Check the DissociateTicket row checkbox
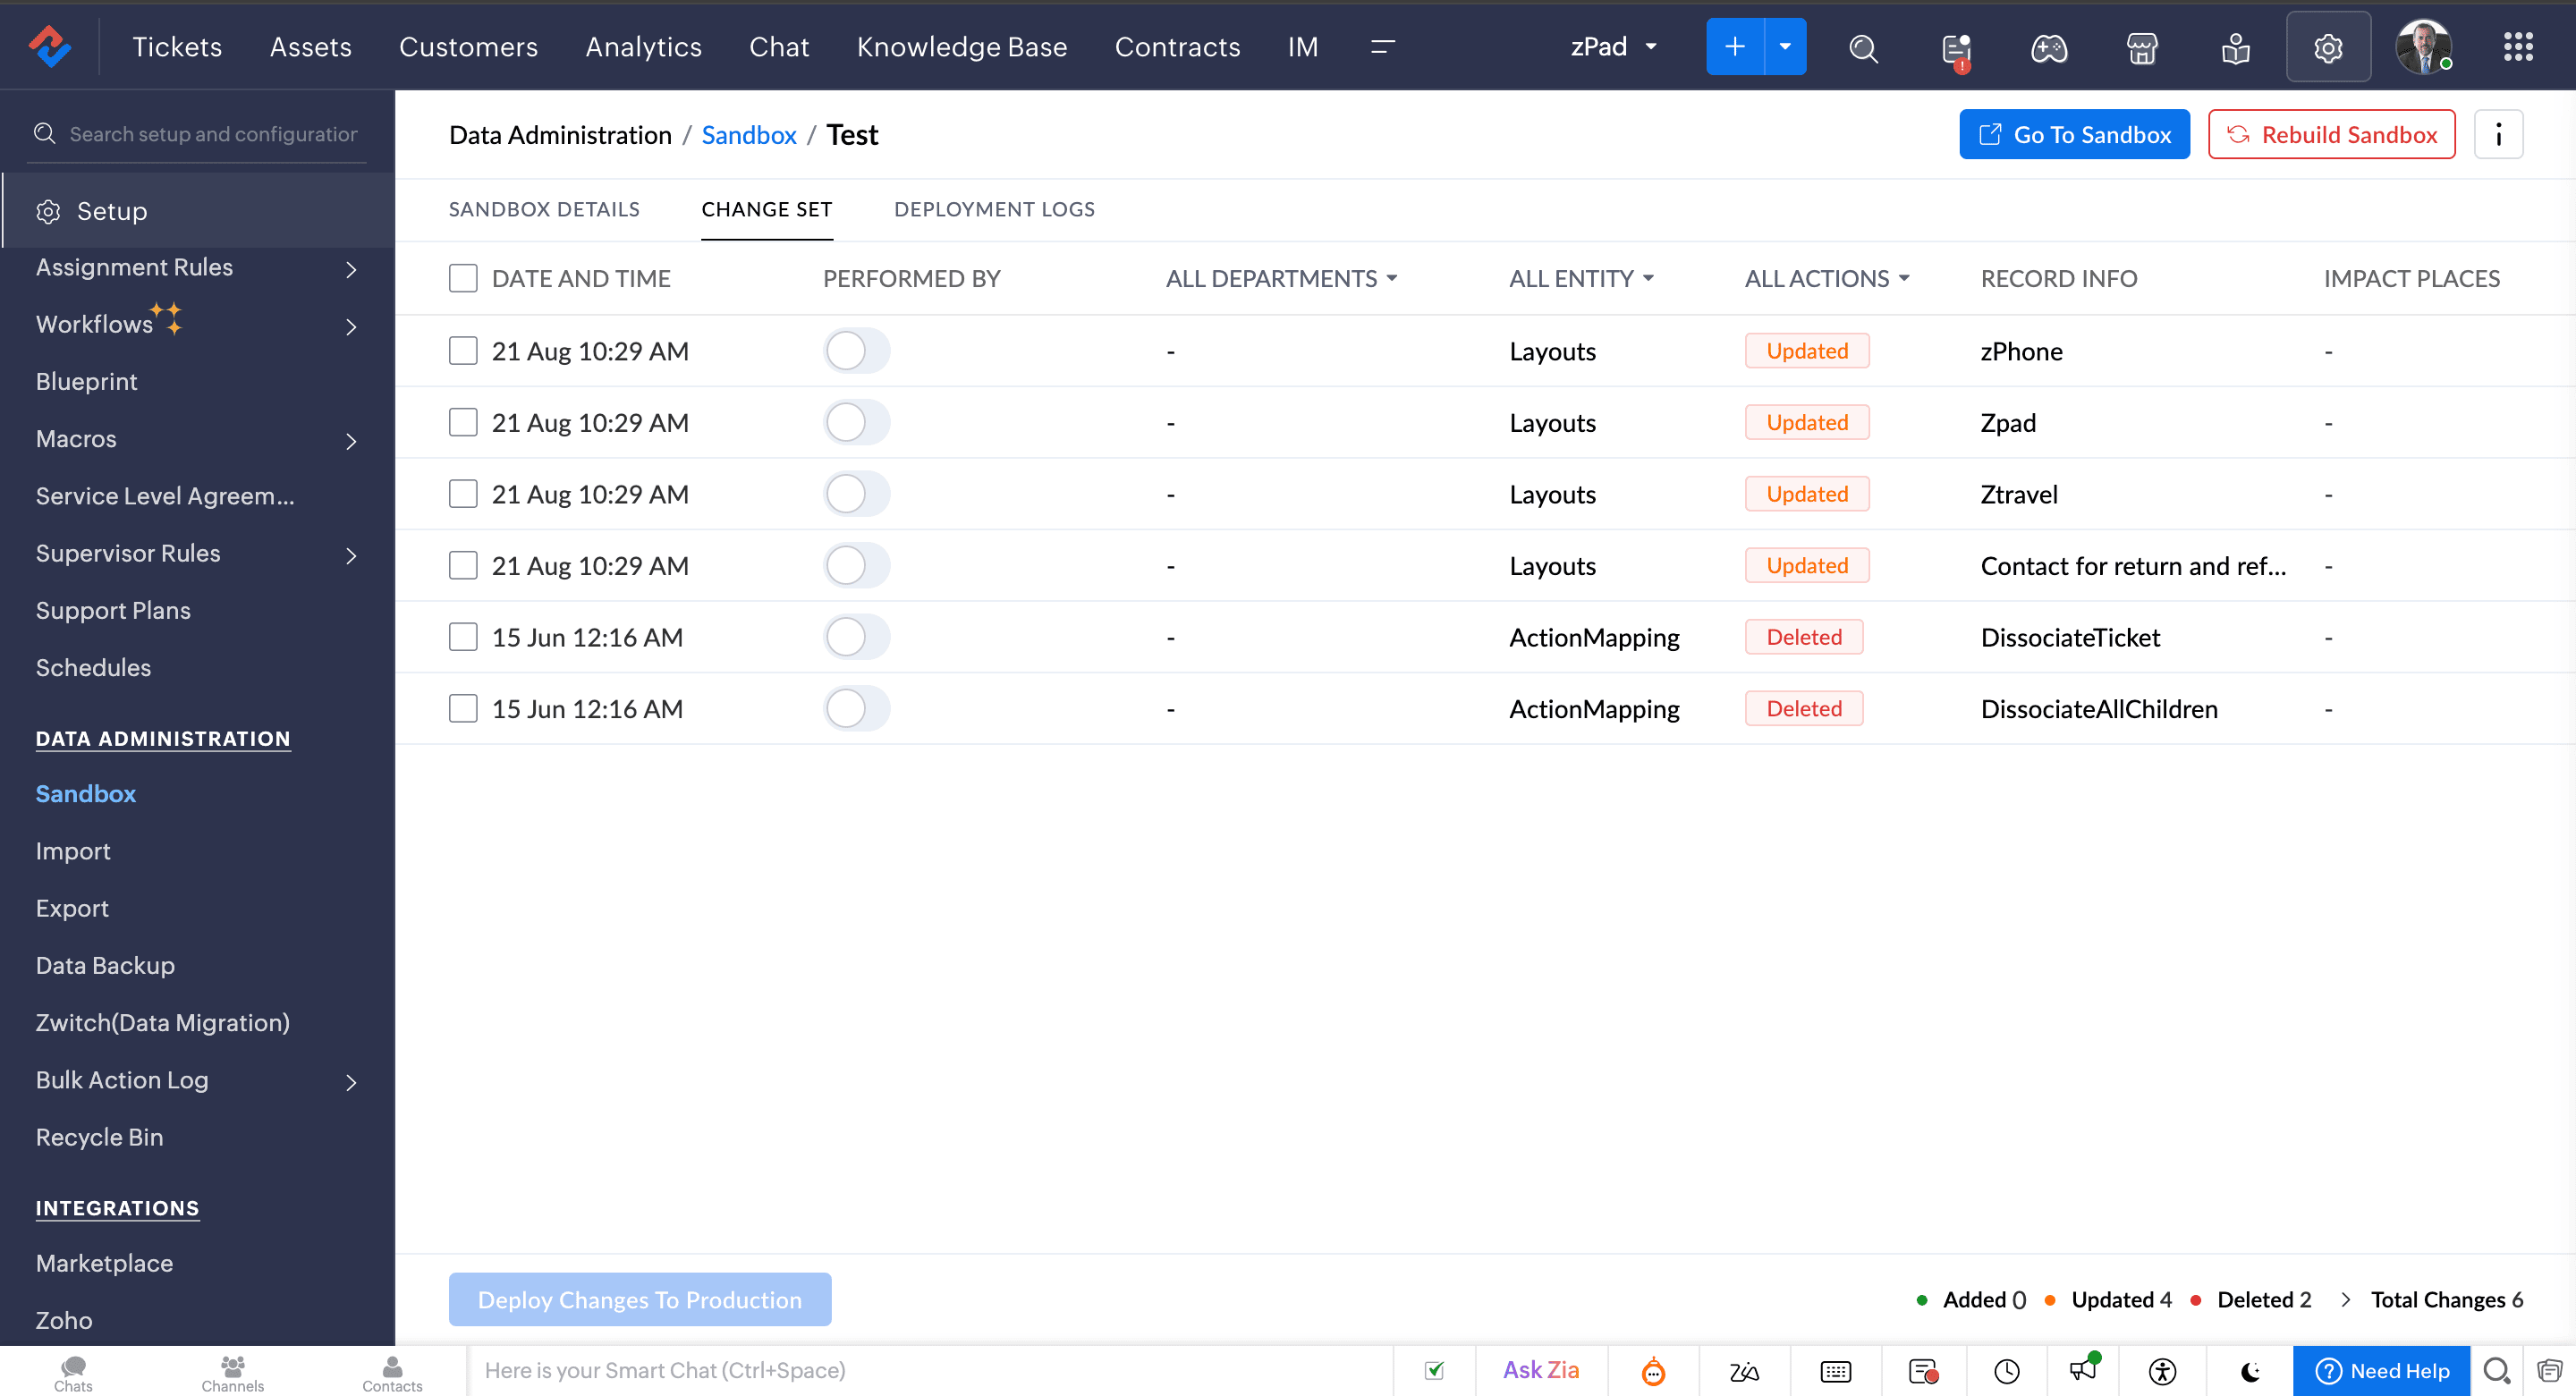 (x=463, y=636)
